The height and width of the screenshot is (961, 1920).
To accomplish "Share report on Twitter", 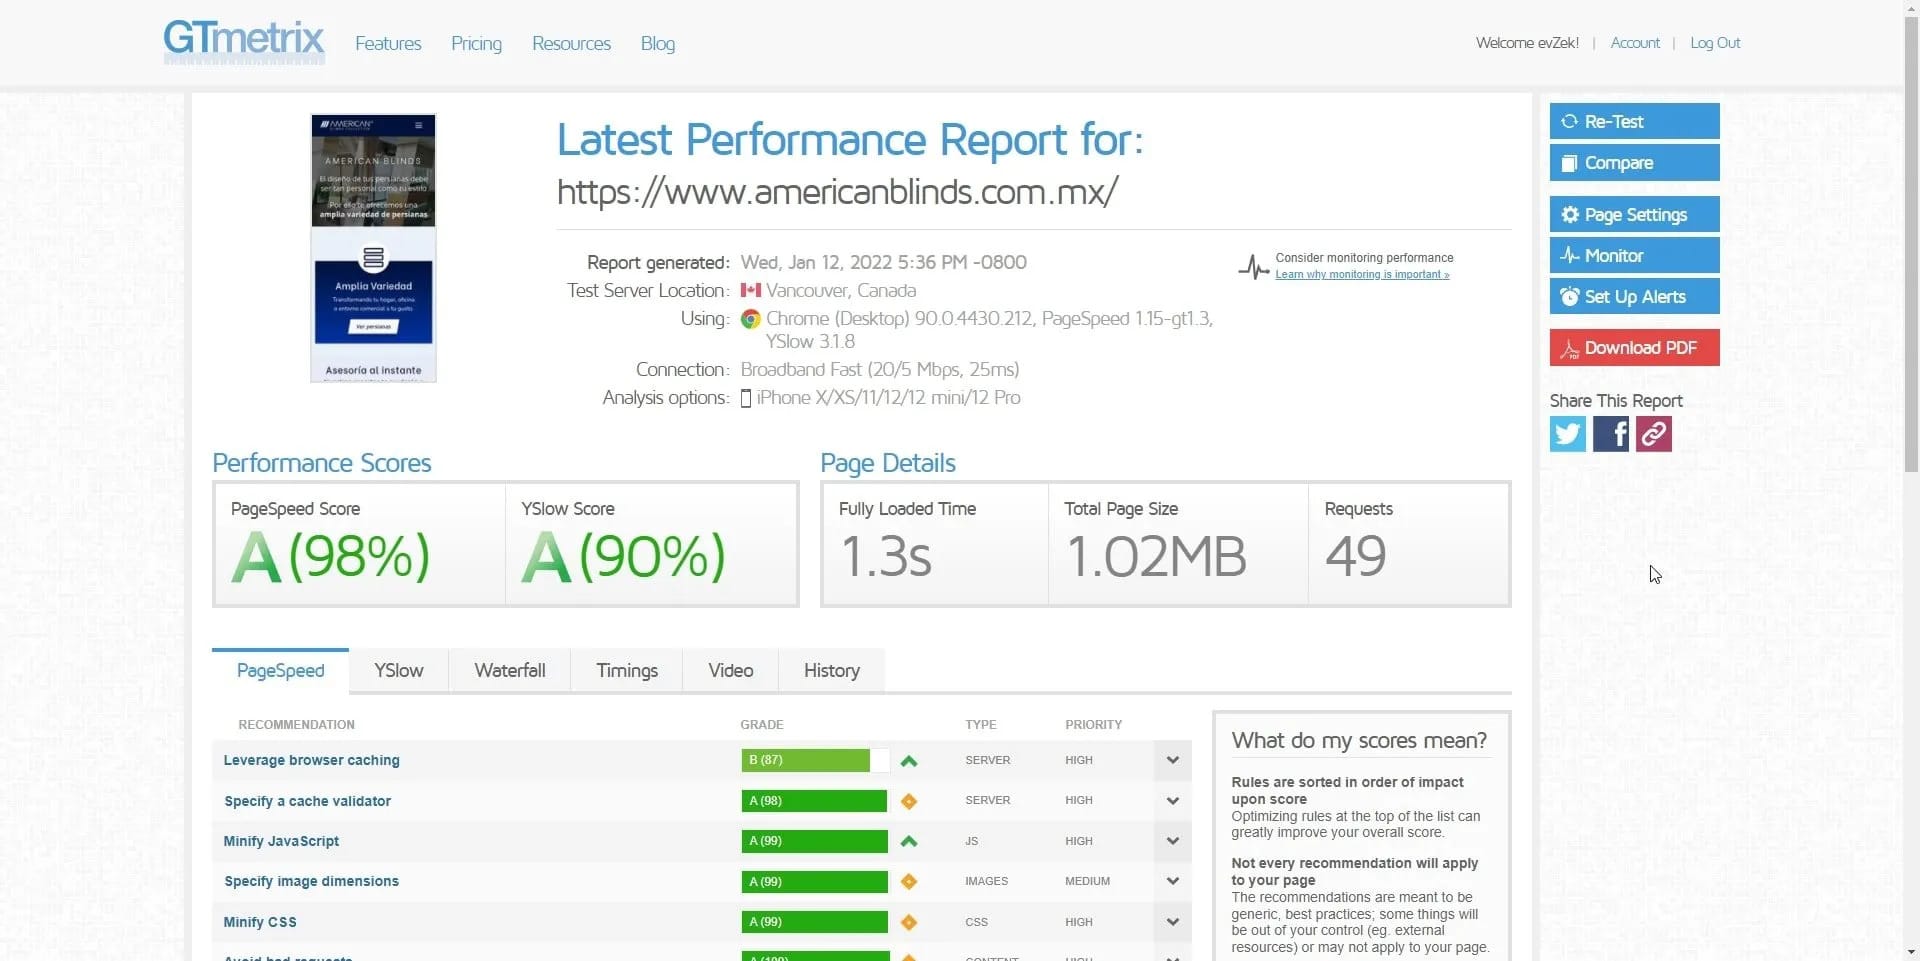I will click(x=1567, y=433).
